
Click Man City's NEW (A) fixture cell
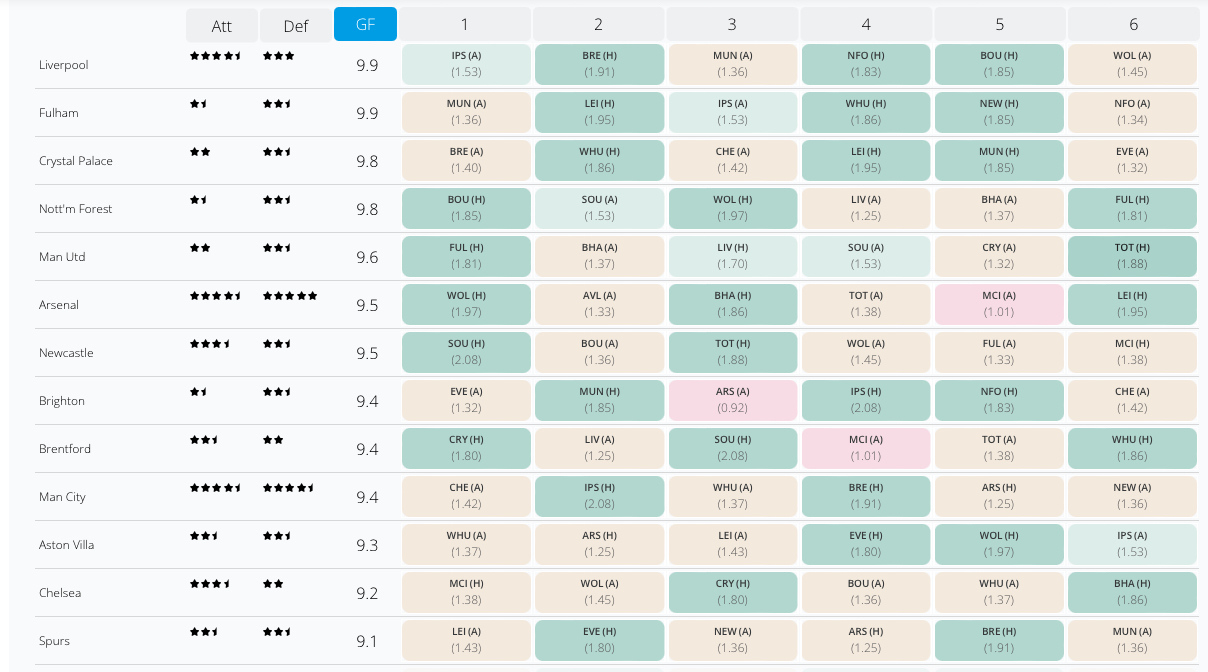coord(1133,496)
